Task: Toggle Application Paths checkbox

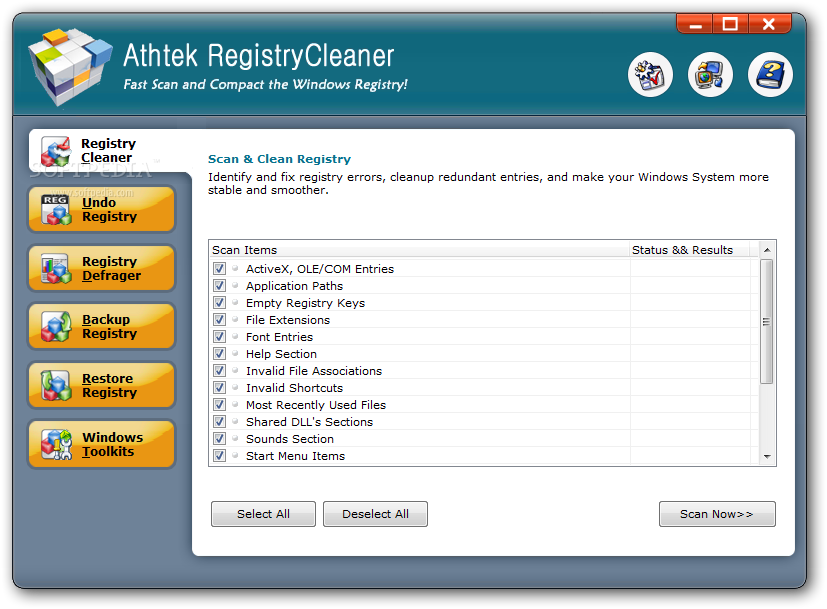Action: coord(219,286)
